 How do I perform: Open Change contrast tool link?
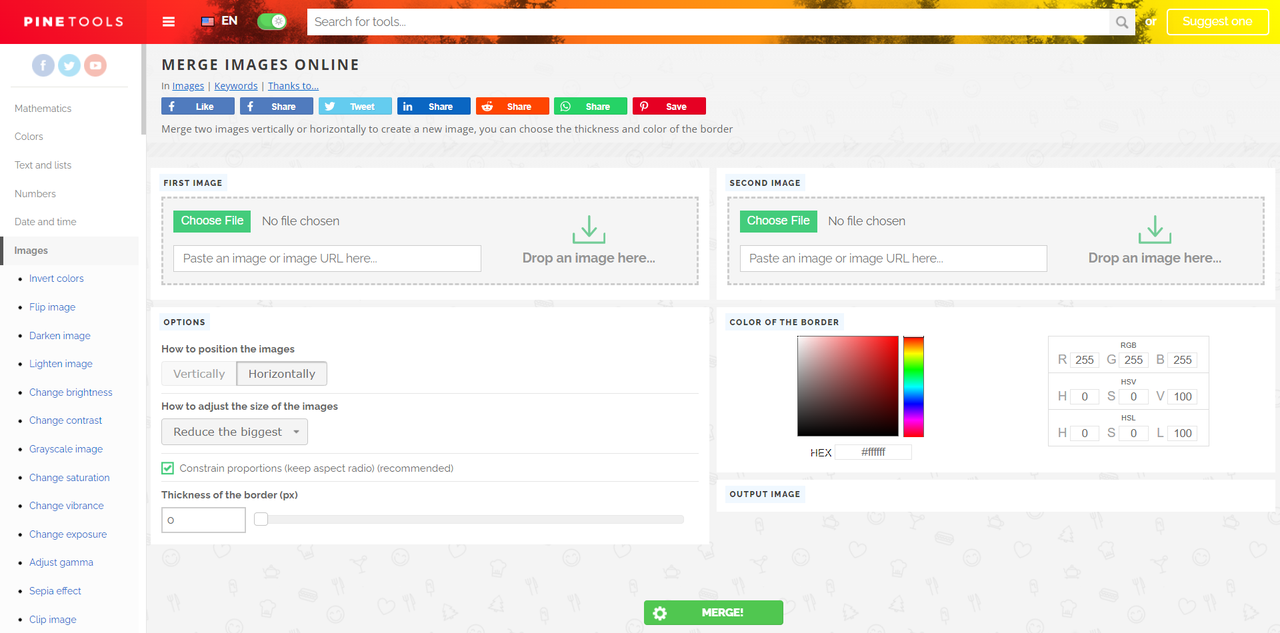tap(66, 421)
